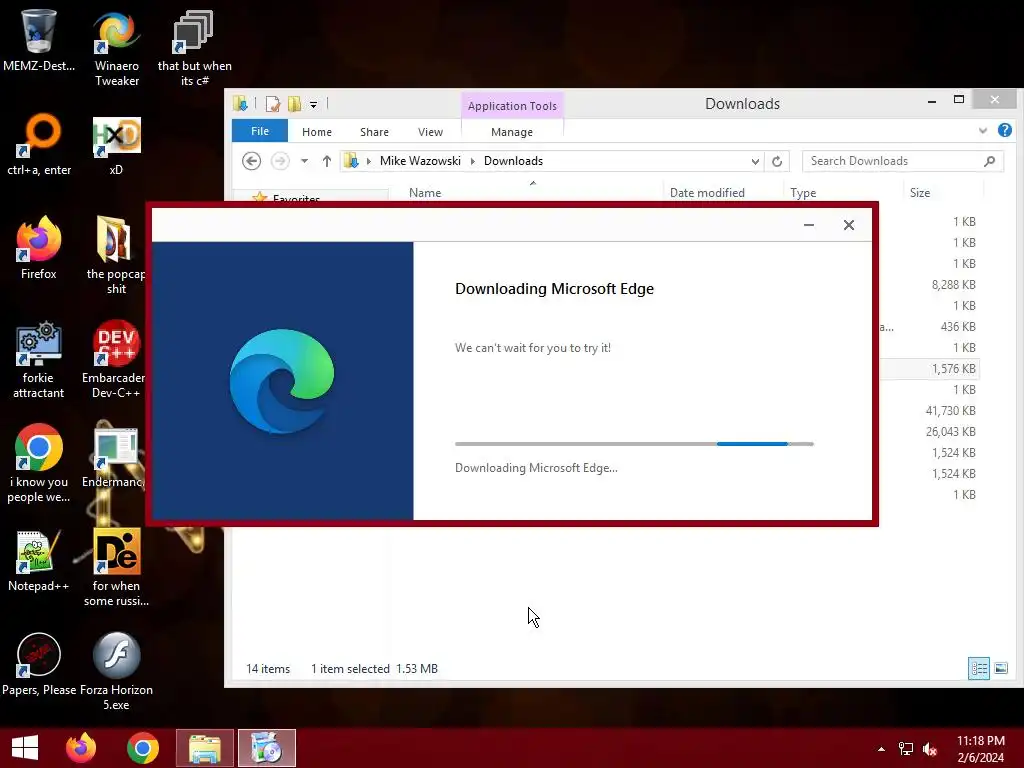This screenshot has width=1024, height=768.
Task: Select the row sized 26,043 KB
Action: pos(929,432)
